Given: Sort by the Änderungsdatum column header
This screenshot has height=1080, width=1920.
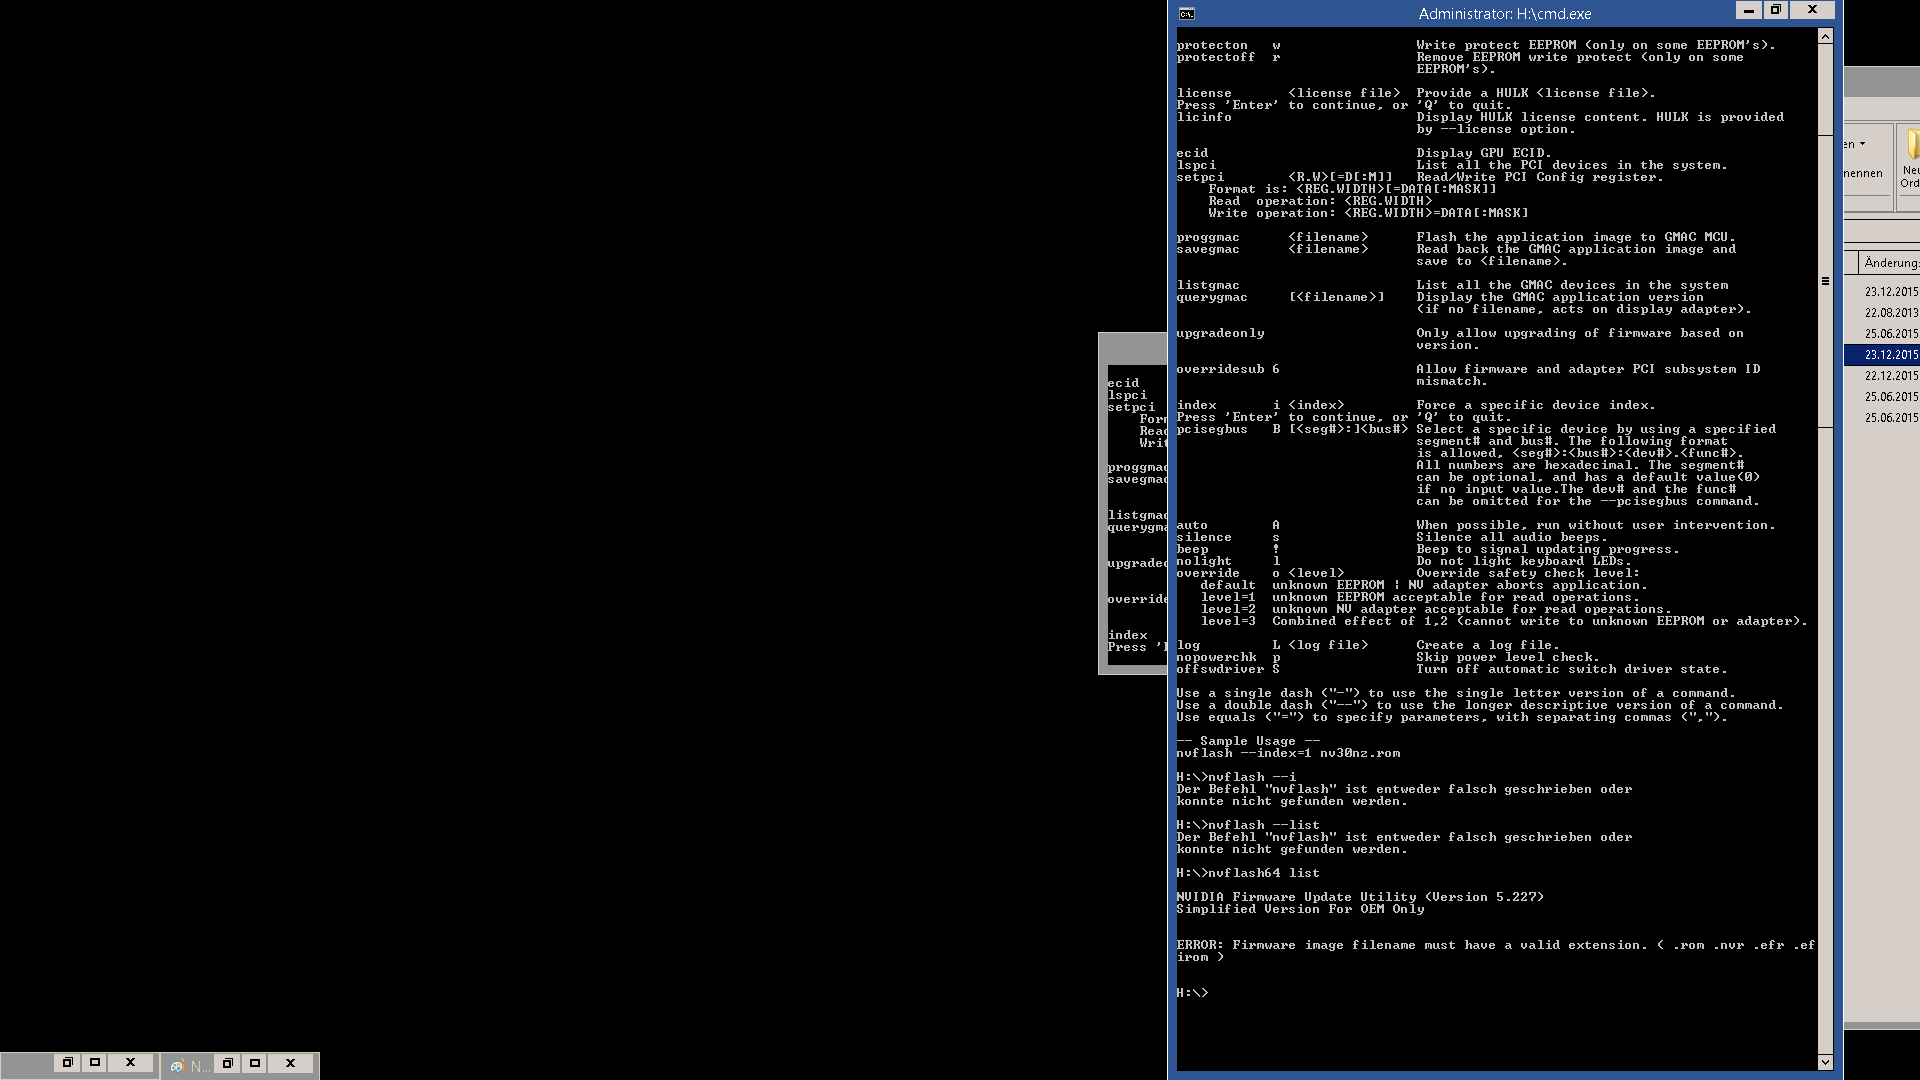Looking at the screenshot, I should [x=1890, y=263].
